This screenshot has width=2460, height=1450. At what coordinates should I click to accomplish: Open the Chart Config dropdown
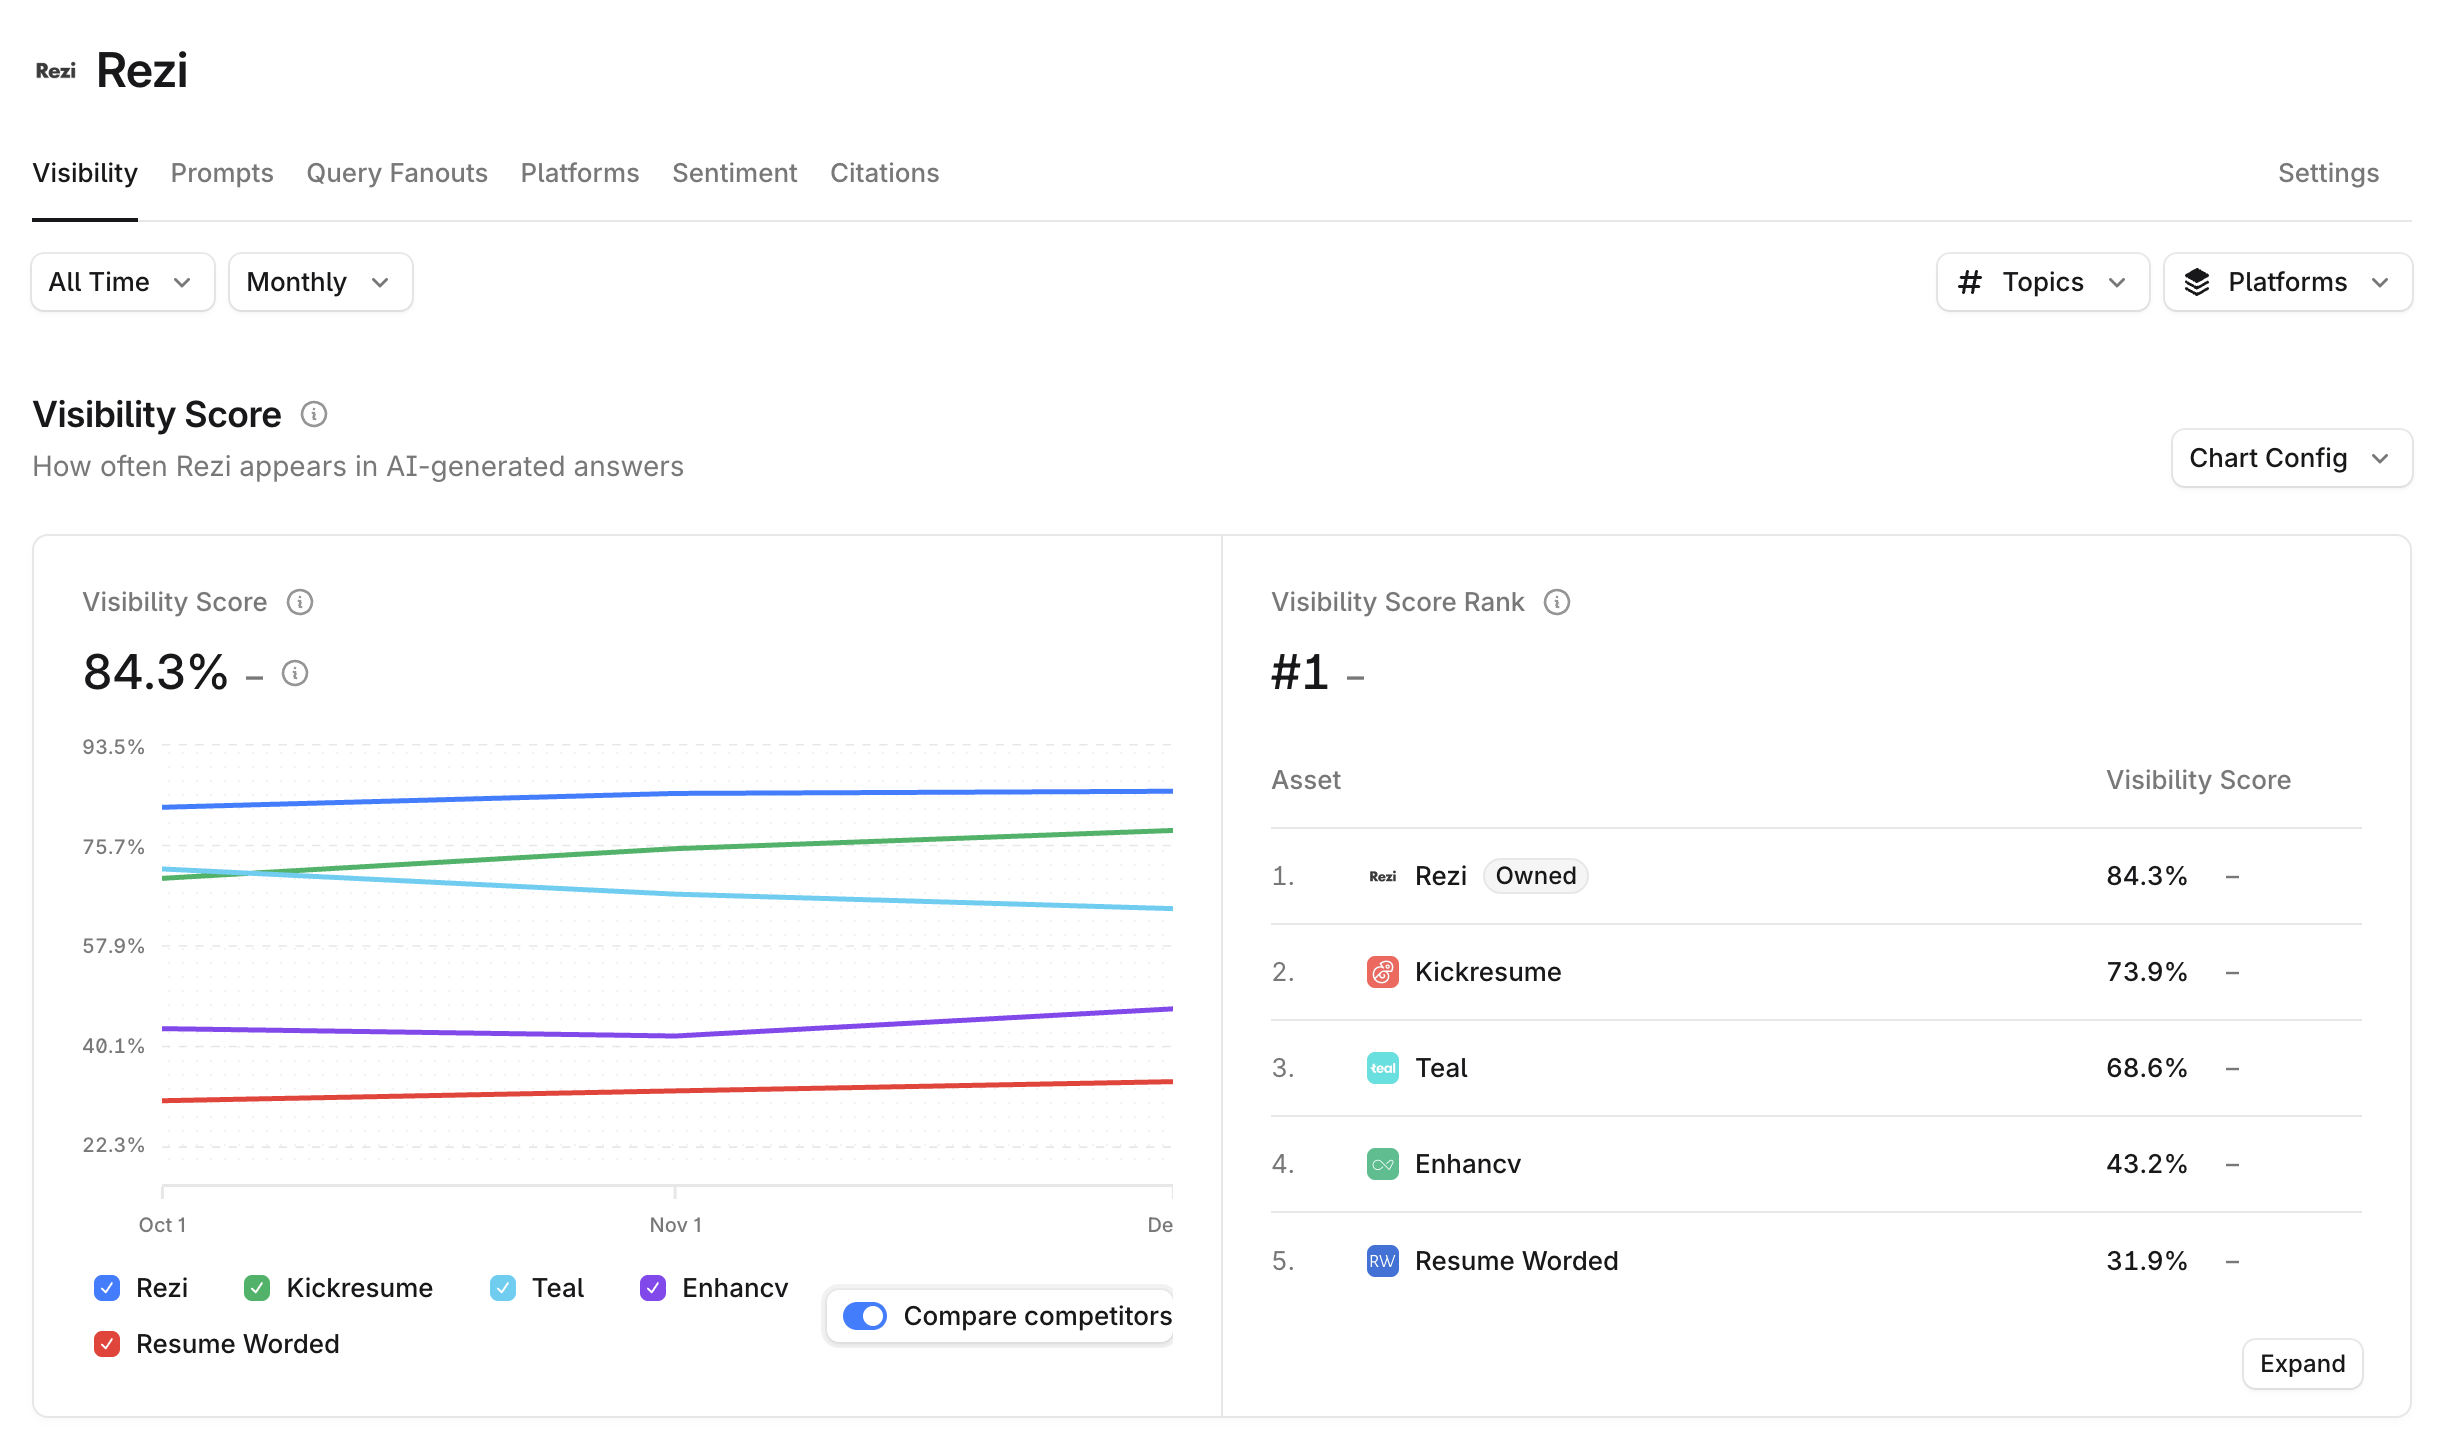tap(2291, 458)
